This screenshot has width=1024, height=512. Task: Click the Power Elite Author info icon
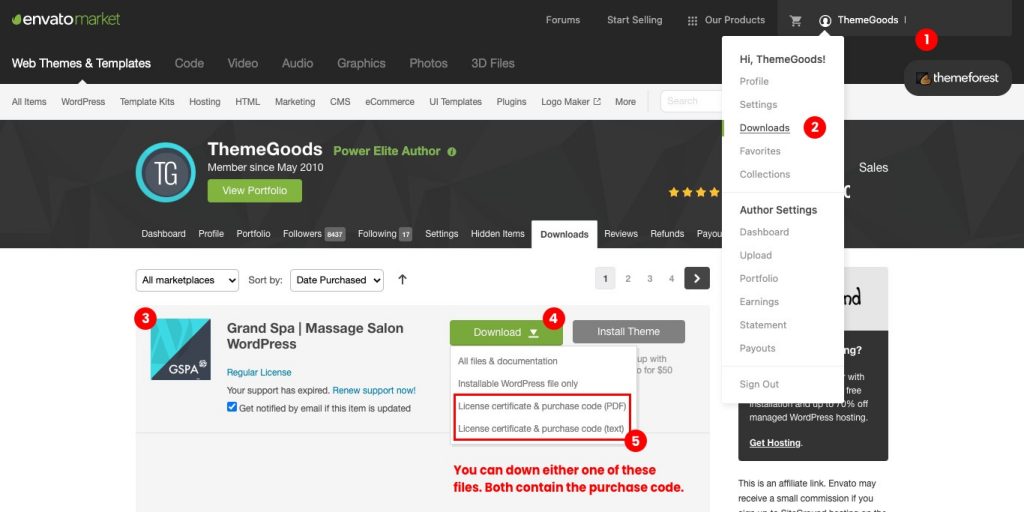pos(452,152)
